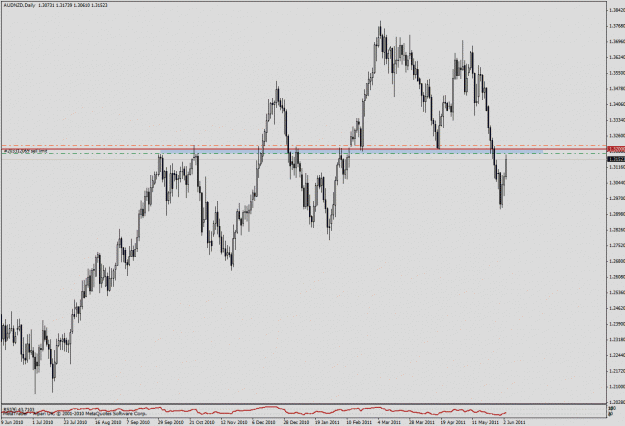
Task: Click the 4 Mar 2011 date label
Action: [x=389, y=422]
